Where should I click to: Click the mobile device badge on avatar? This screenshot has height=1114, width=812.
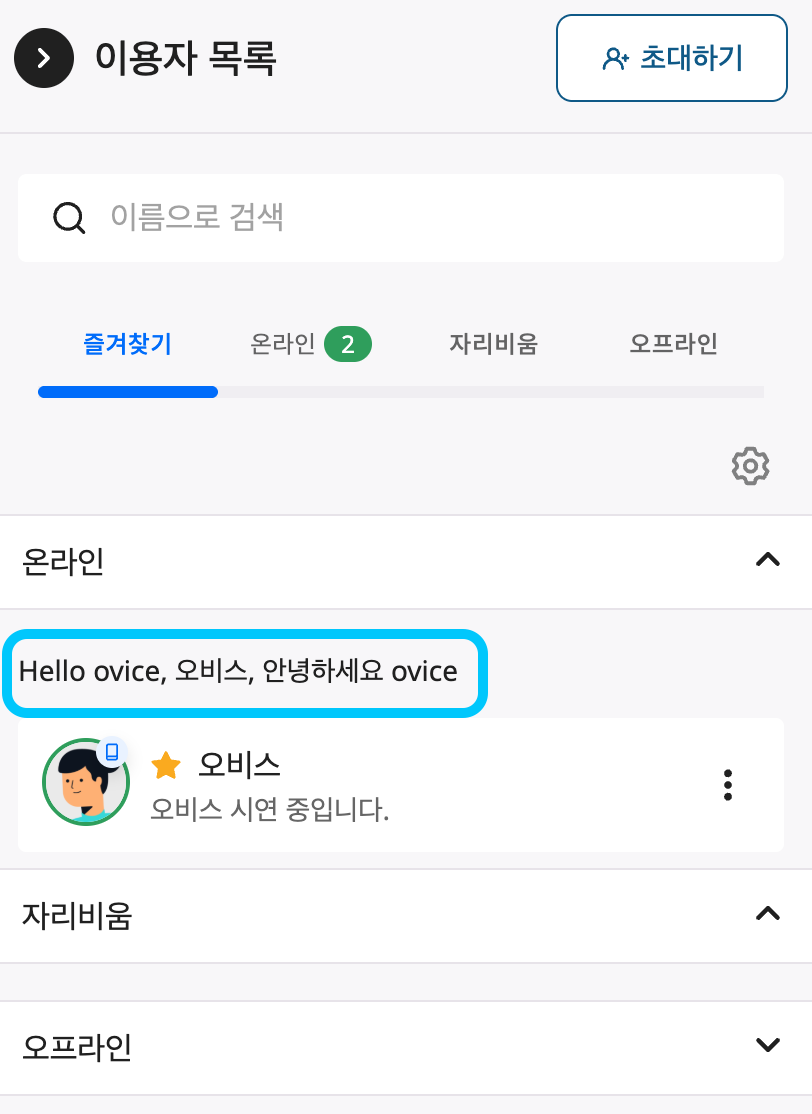coord(112,752)
